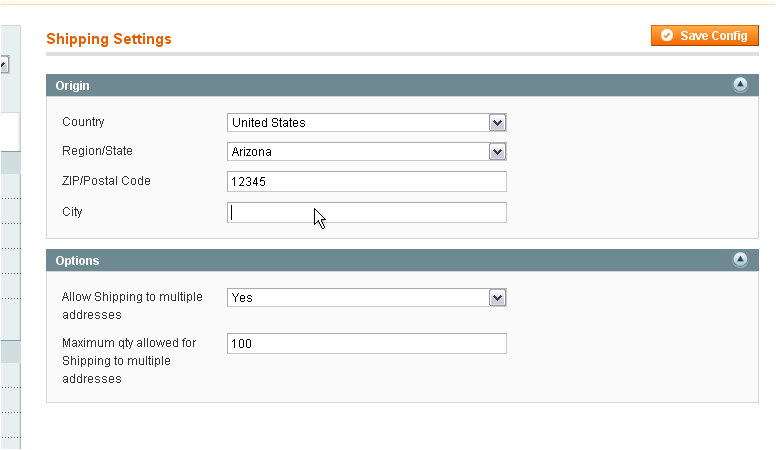Screen dimensions: 776x450
Task: Click the Shipping Settings page heading
Action: (x=109, y=39)
